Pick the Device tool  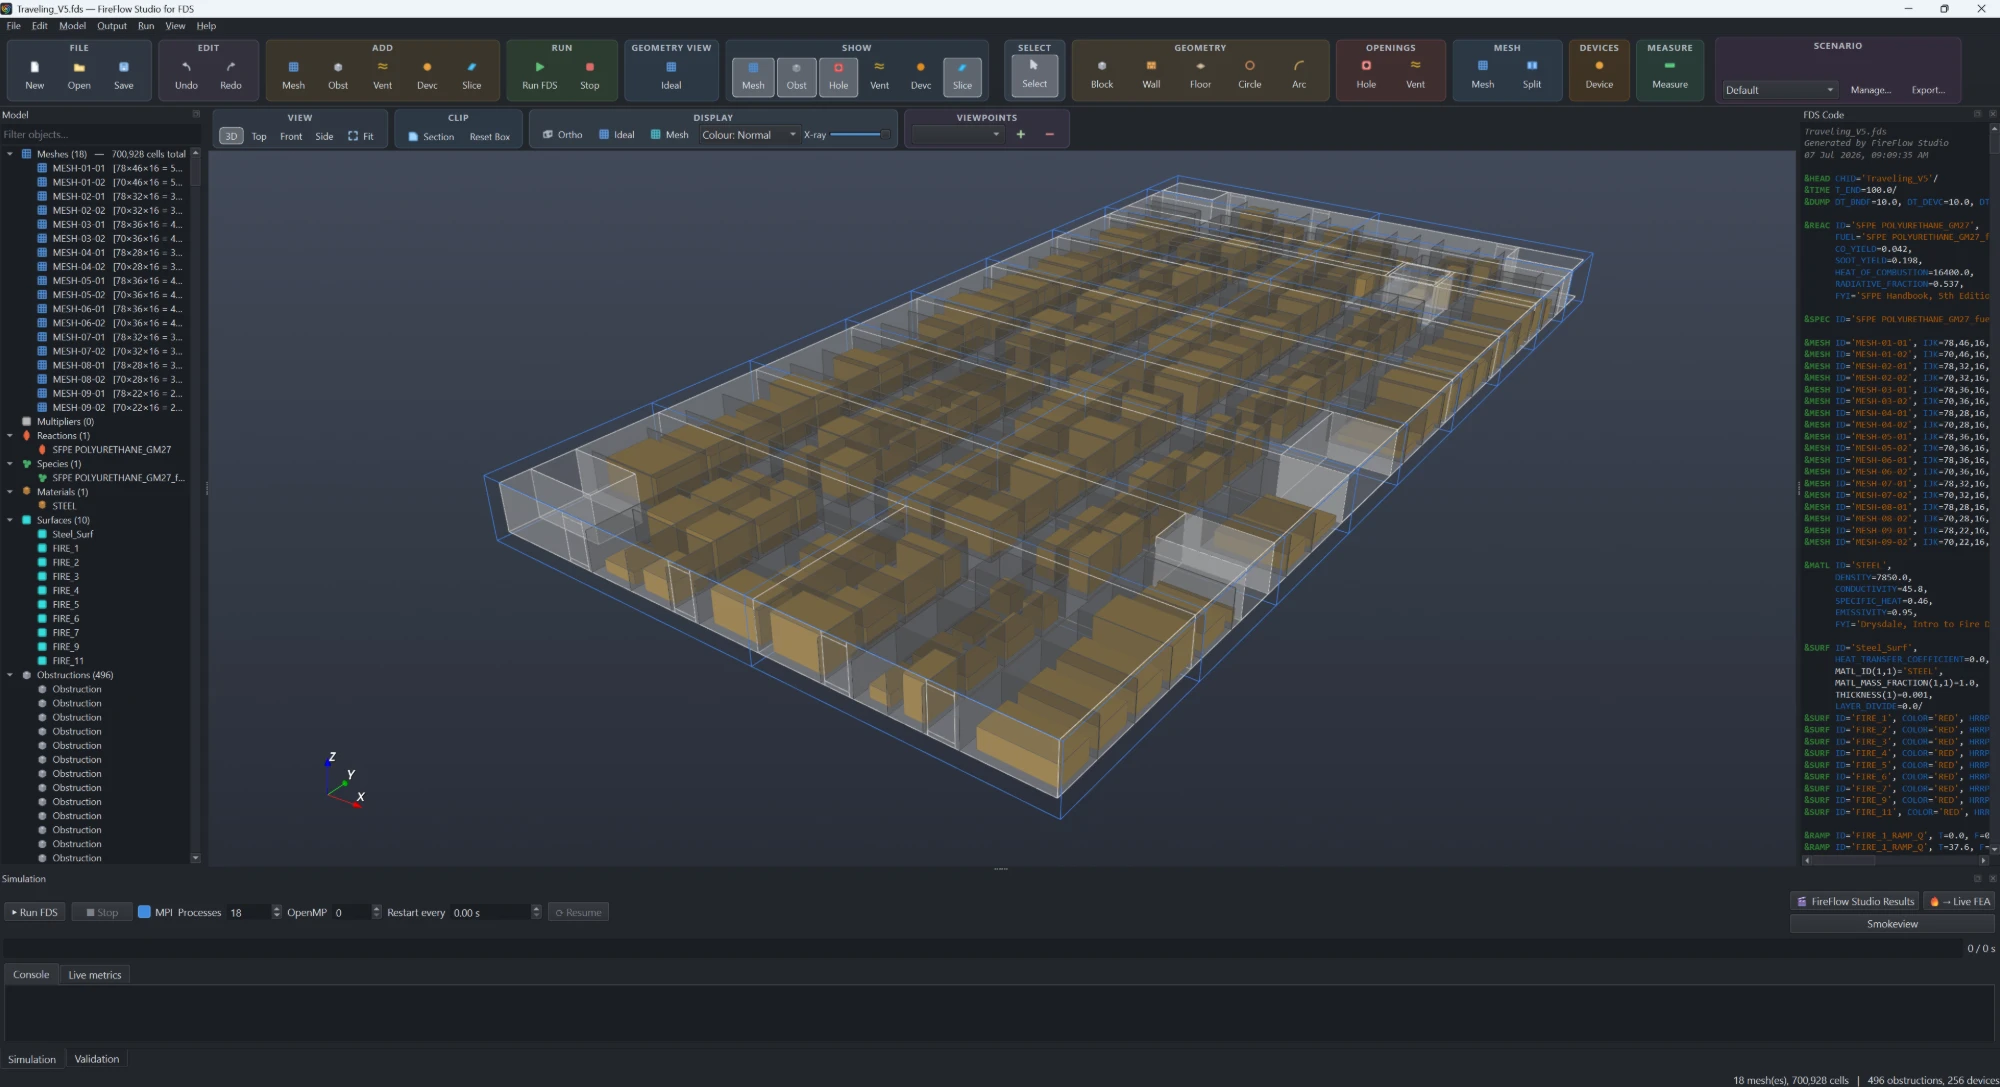pyautogui.click(x=1599, y=74)
